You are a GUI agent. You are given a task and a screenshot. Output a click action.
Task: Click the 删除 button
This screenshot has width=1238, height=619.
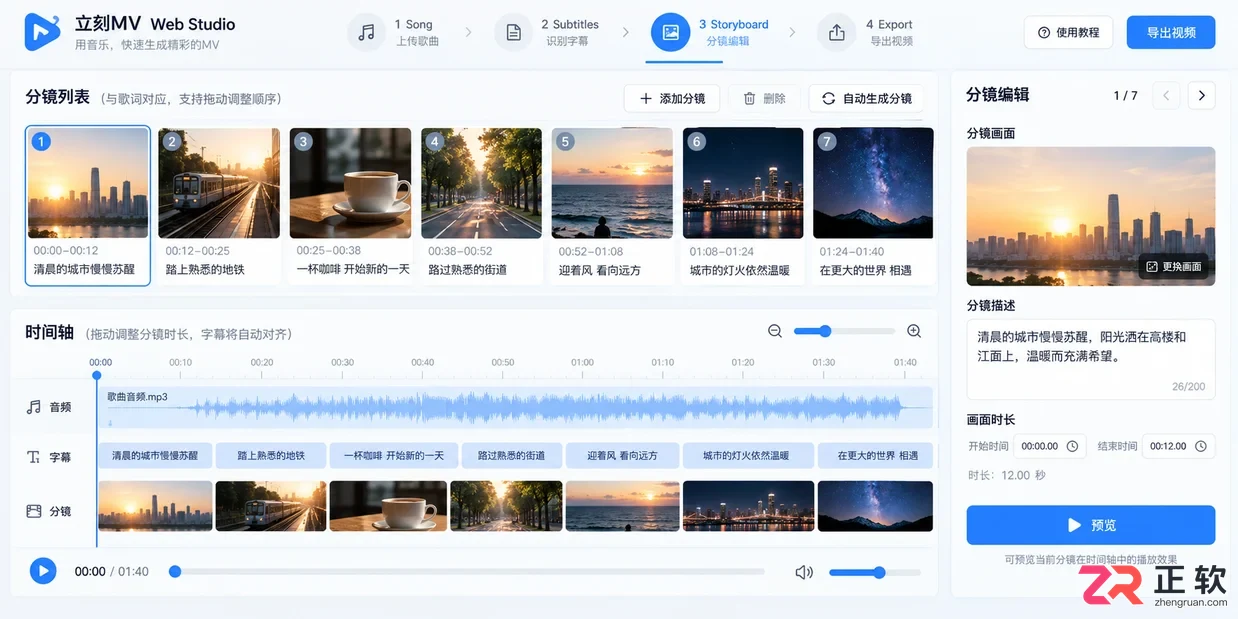point(764,98)
